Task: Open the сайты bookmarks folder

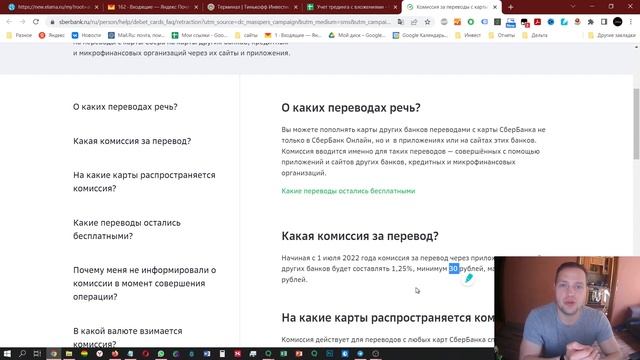Action: pos(246,36)
